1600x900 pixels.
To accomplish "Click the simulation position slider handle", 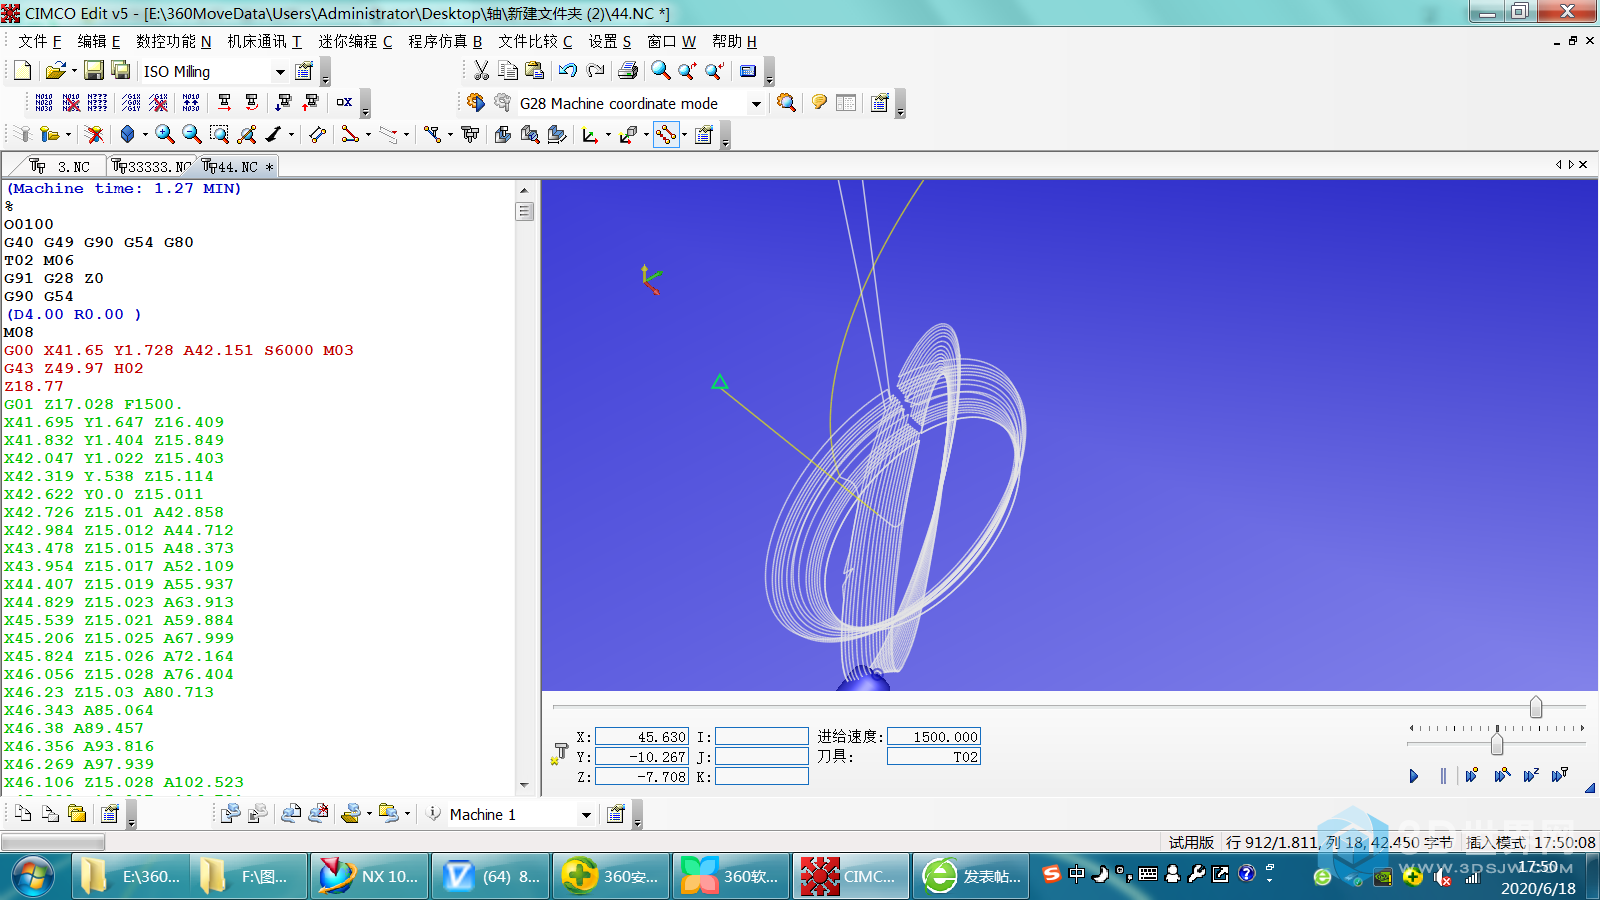I will pos(1536,707).
